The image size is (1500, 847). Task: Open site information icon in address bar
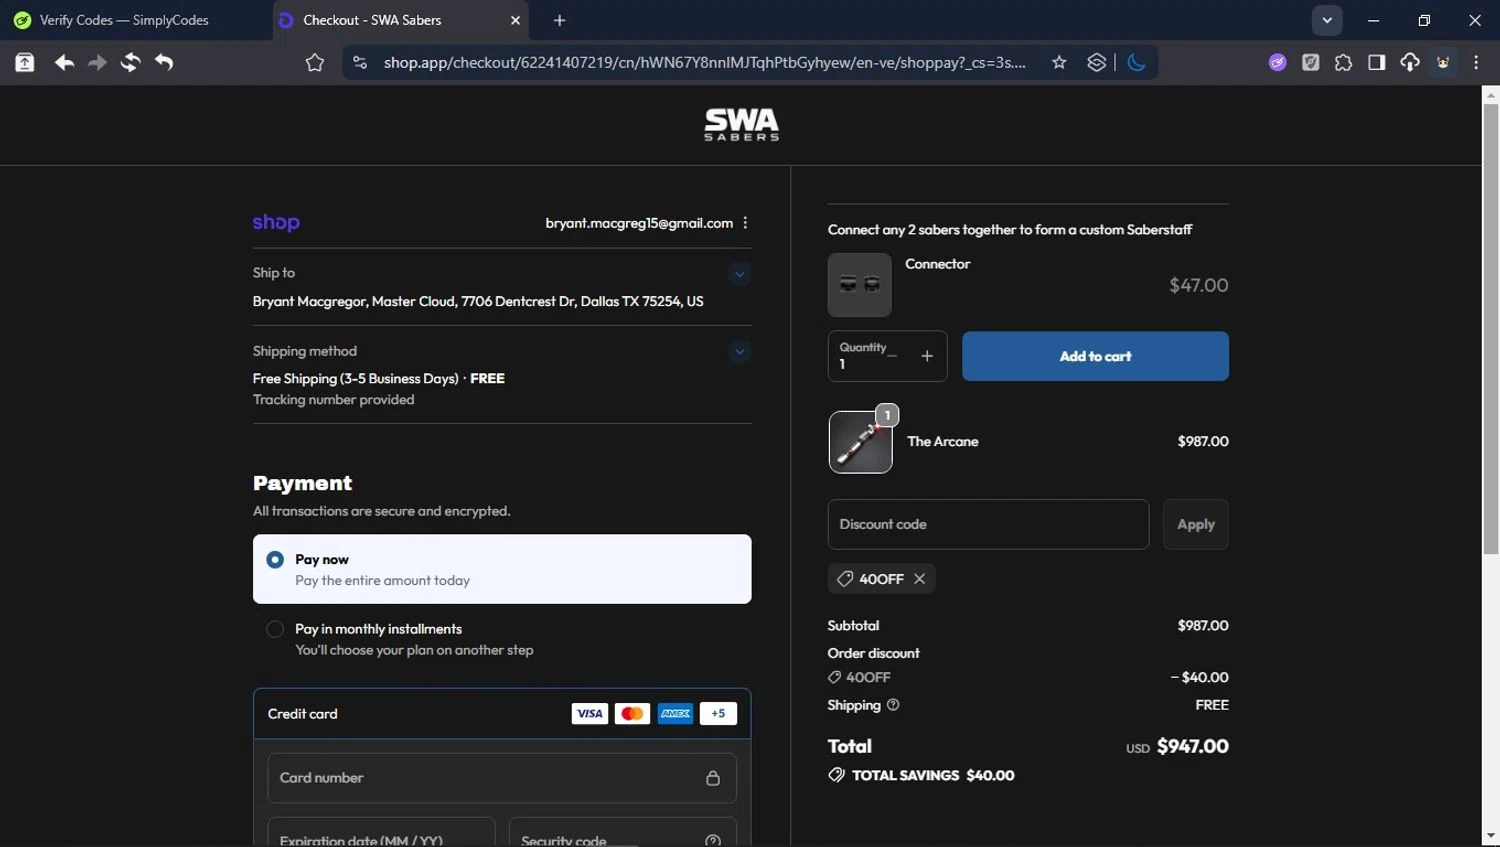(x=360, y=62)
